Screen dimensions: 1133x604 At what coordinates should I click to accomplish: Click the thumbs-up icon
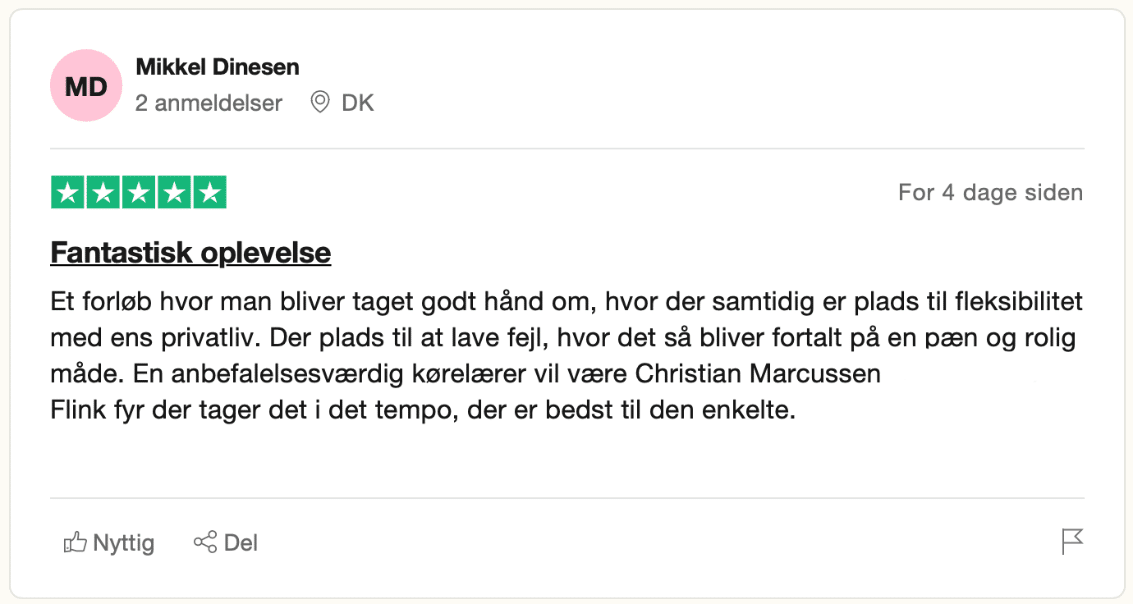[75, 543]
